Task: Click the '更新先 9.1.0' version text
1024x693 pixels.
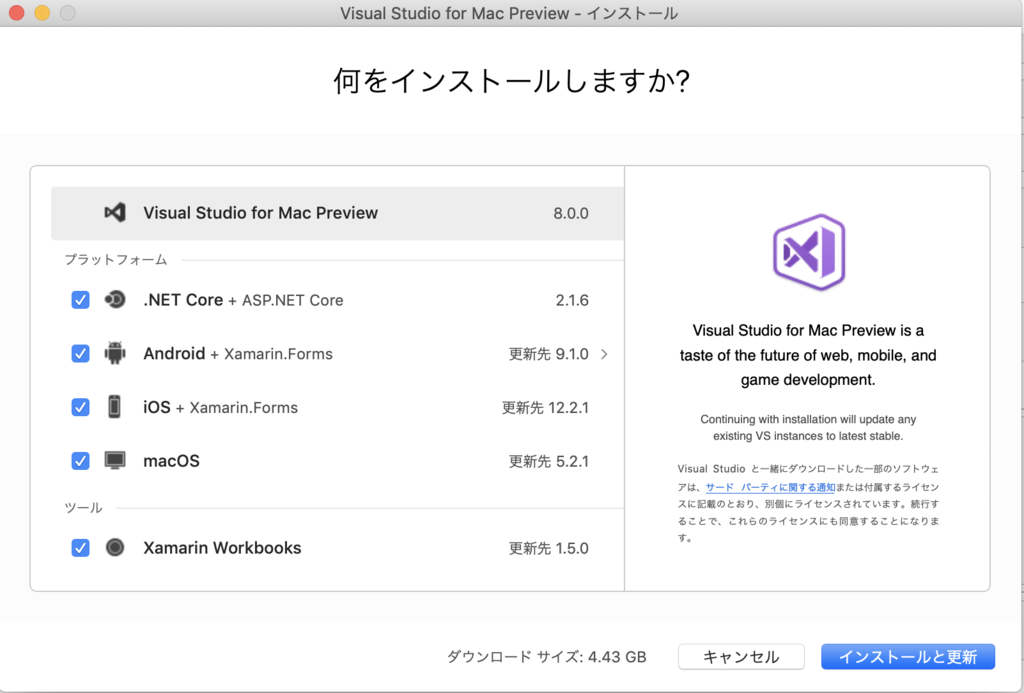Action: pos(549,354)
